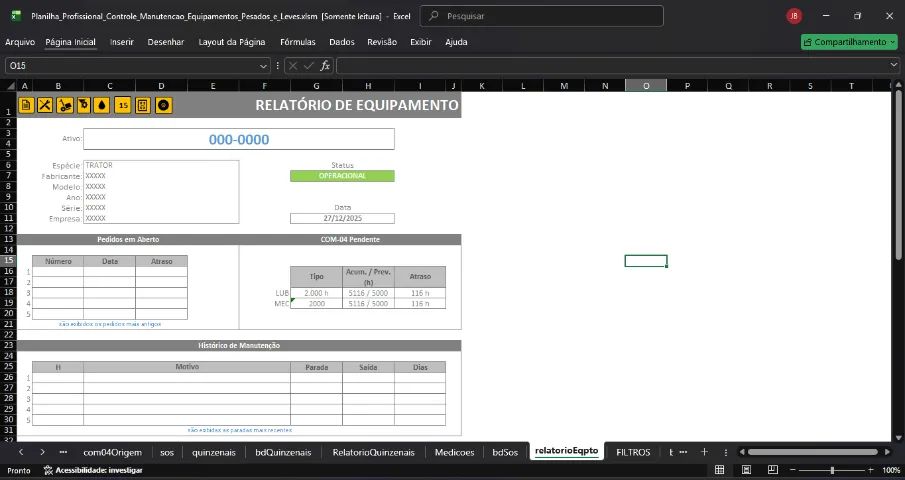The width and height of the screenshot is (905, 480).
Task: Click the Enter checkmark icon in formula bar
Action: [309, 66]
